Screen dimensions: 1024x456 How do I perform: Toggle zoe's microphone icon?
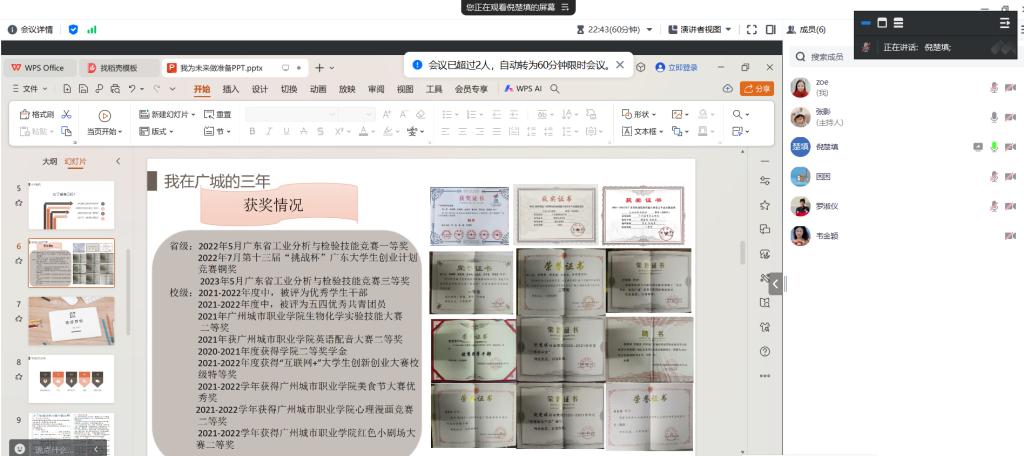(994, 88)
